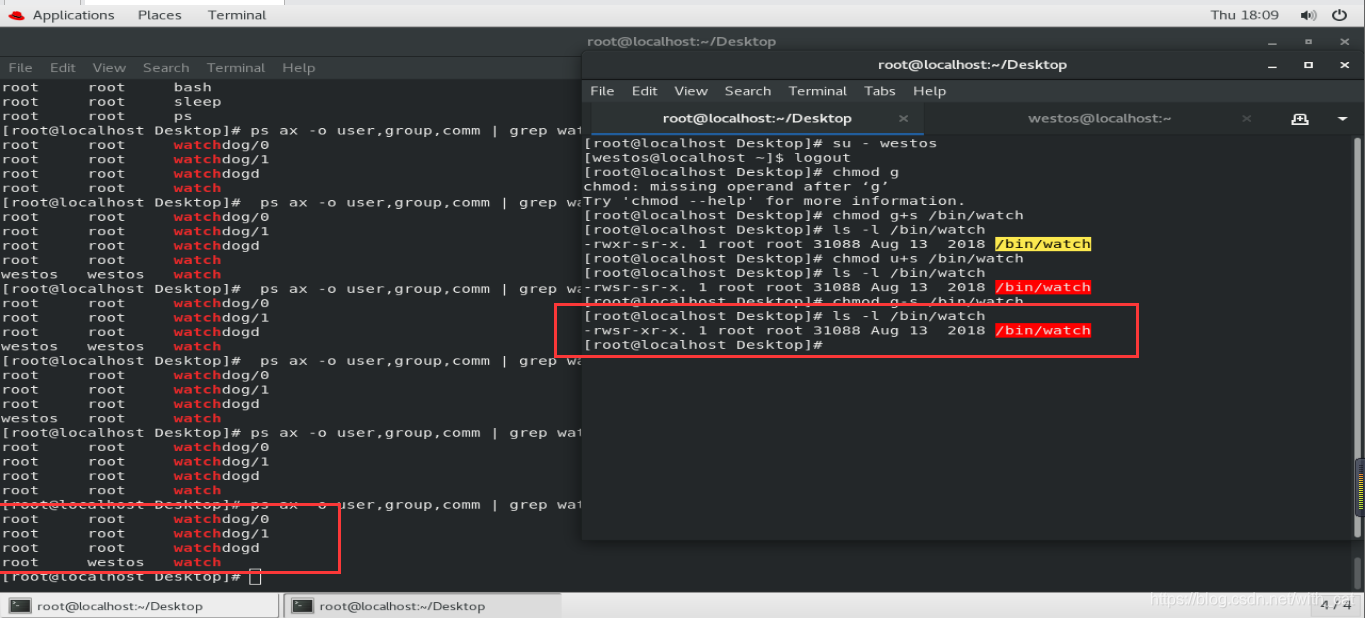The width and height of the screenshot is (1365, 618).
Task: Click yellow-highlighted /bin/watch file name
Action: [1043, 244]
